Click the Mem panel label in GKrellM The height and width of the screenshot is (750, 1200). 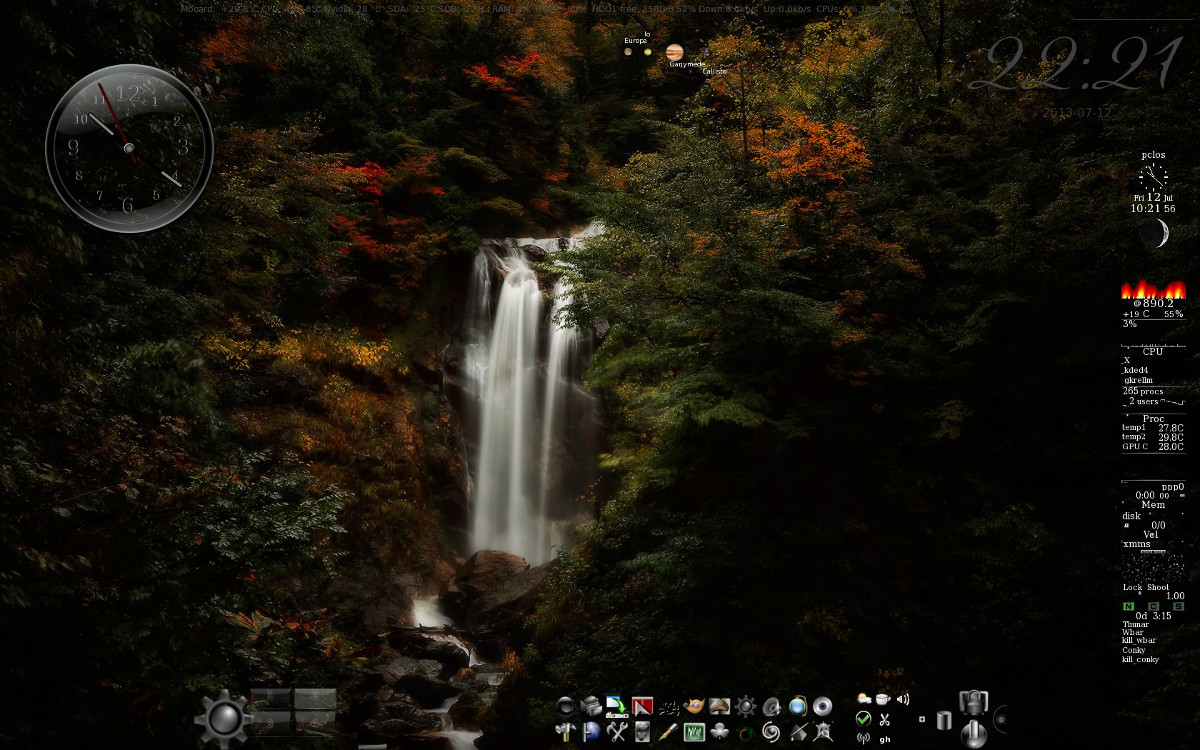(x=1154, y=504)
